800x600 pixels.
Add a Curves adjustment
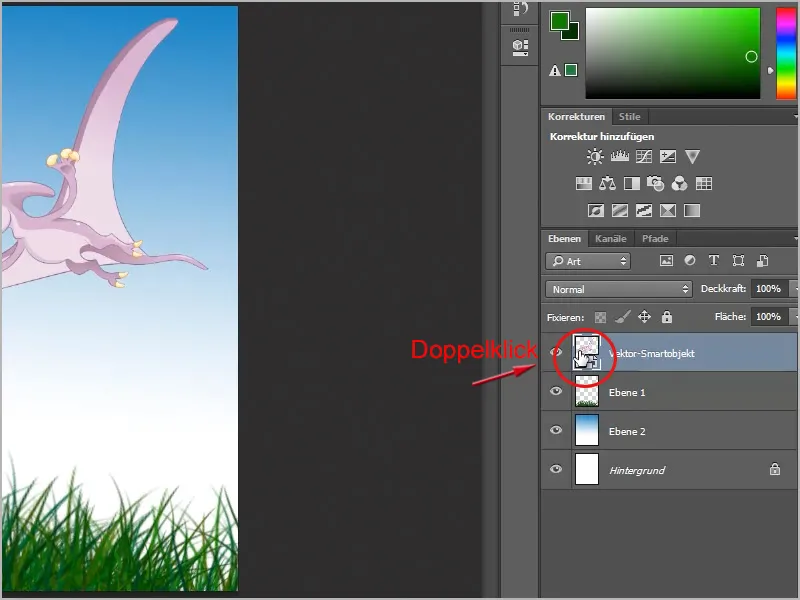[x=644, y=156]
